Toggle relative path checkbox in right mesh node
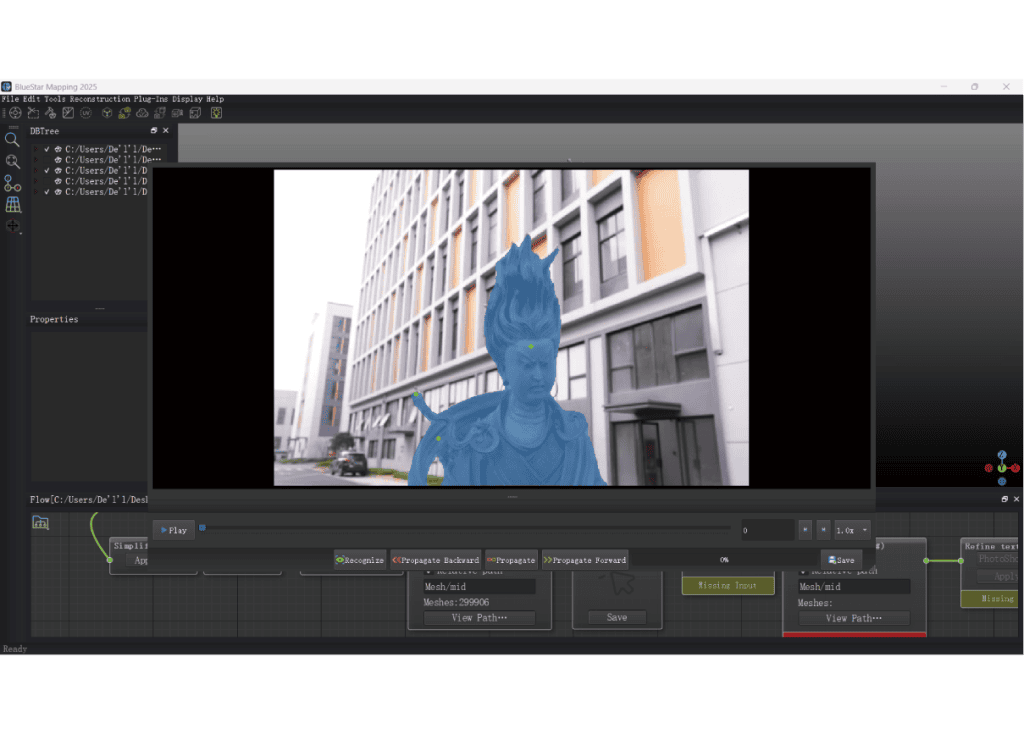1024x734 pixels. [x=803, y=572]
